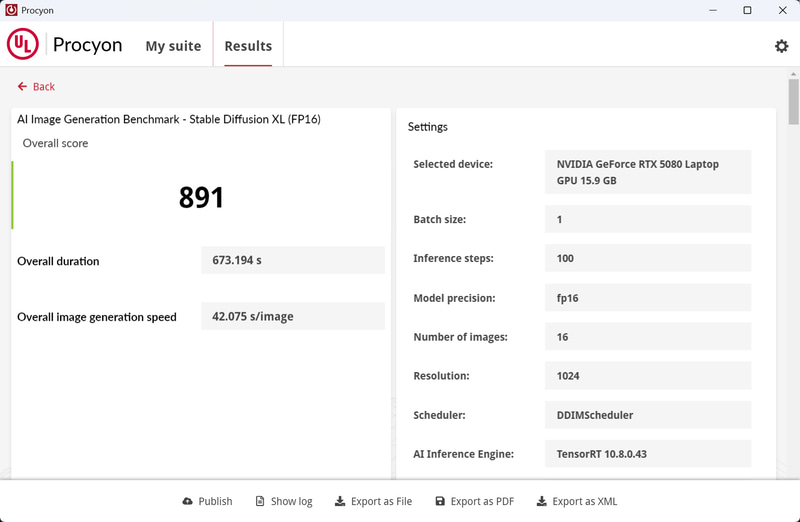Click the Export as PDF save icon
The height and width of the screenshot is (522, 800).
pos(440,501)
